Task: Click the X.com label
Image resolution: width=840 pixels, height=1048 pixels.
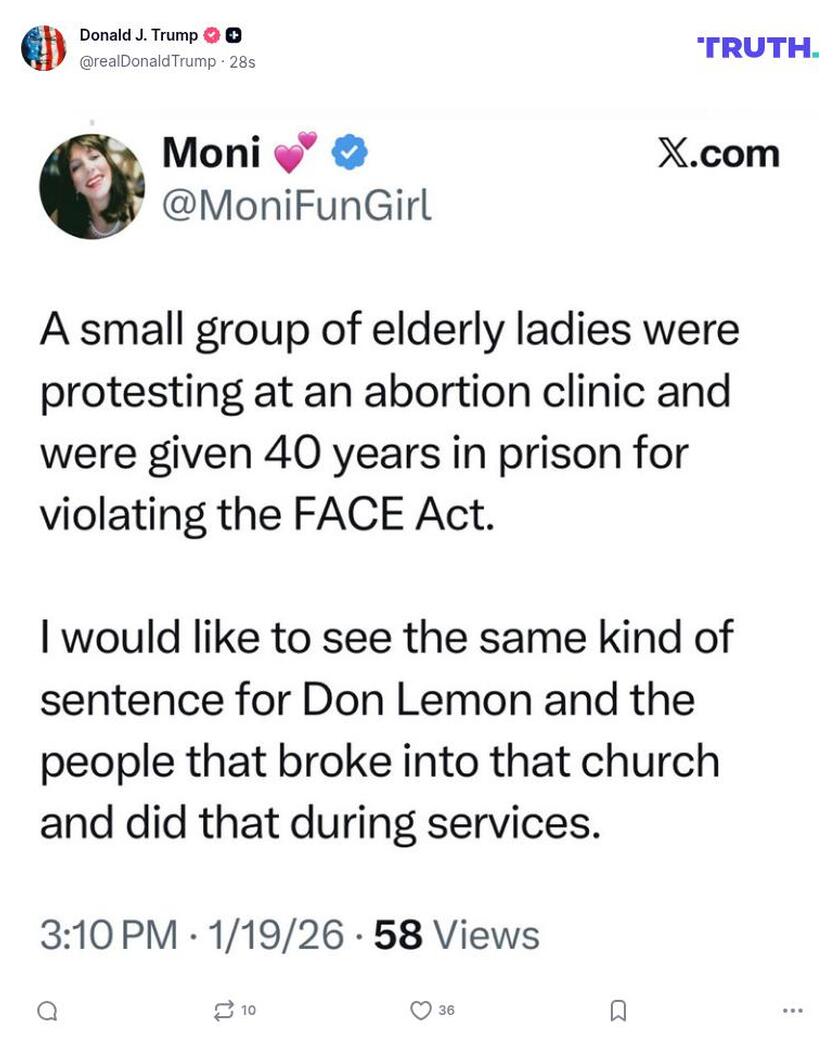Action: (x=718, y=154)
